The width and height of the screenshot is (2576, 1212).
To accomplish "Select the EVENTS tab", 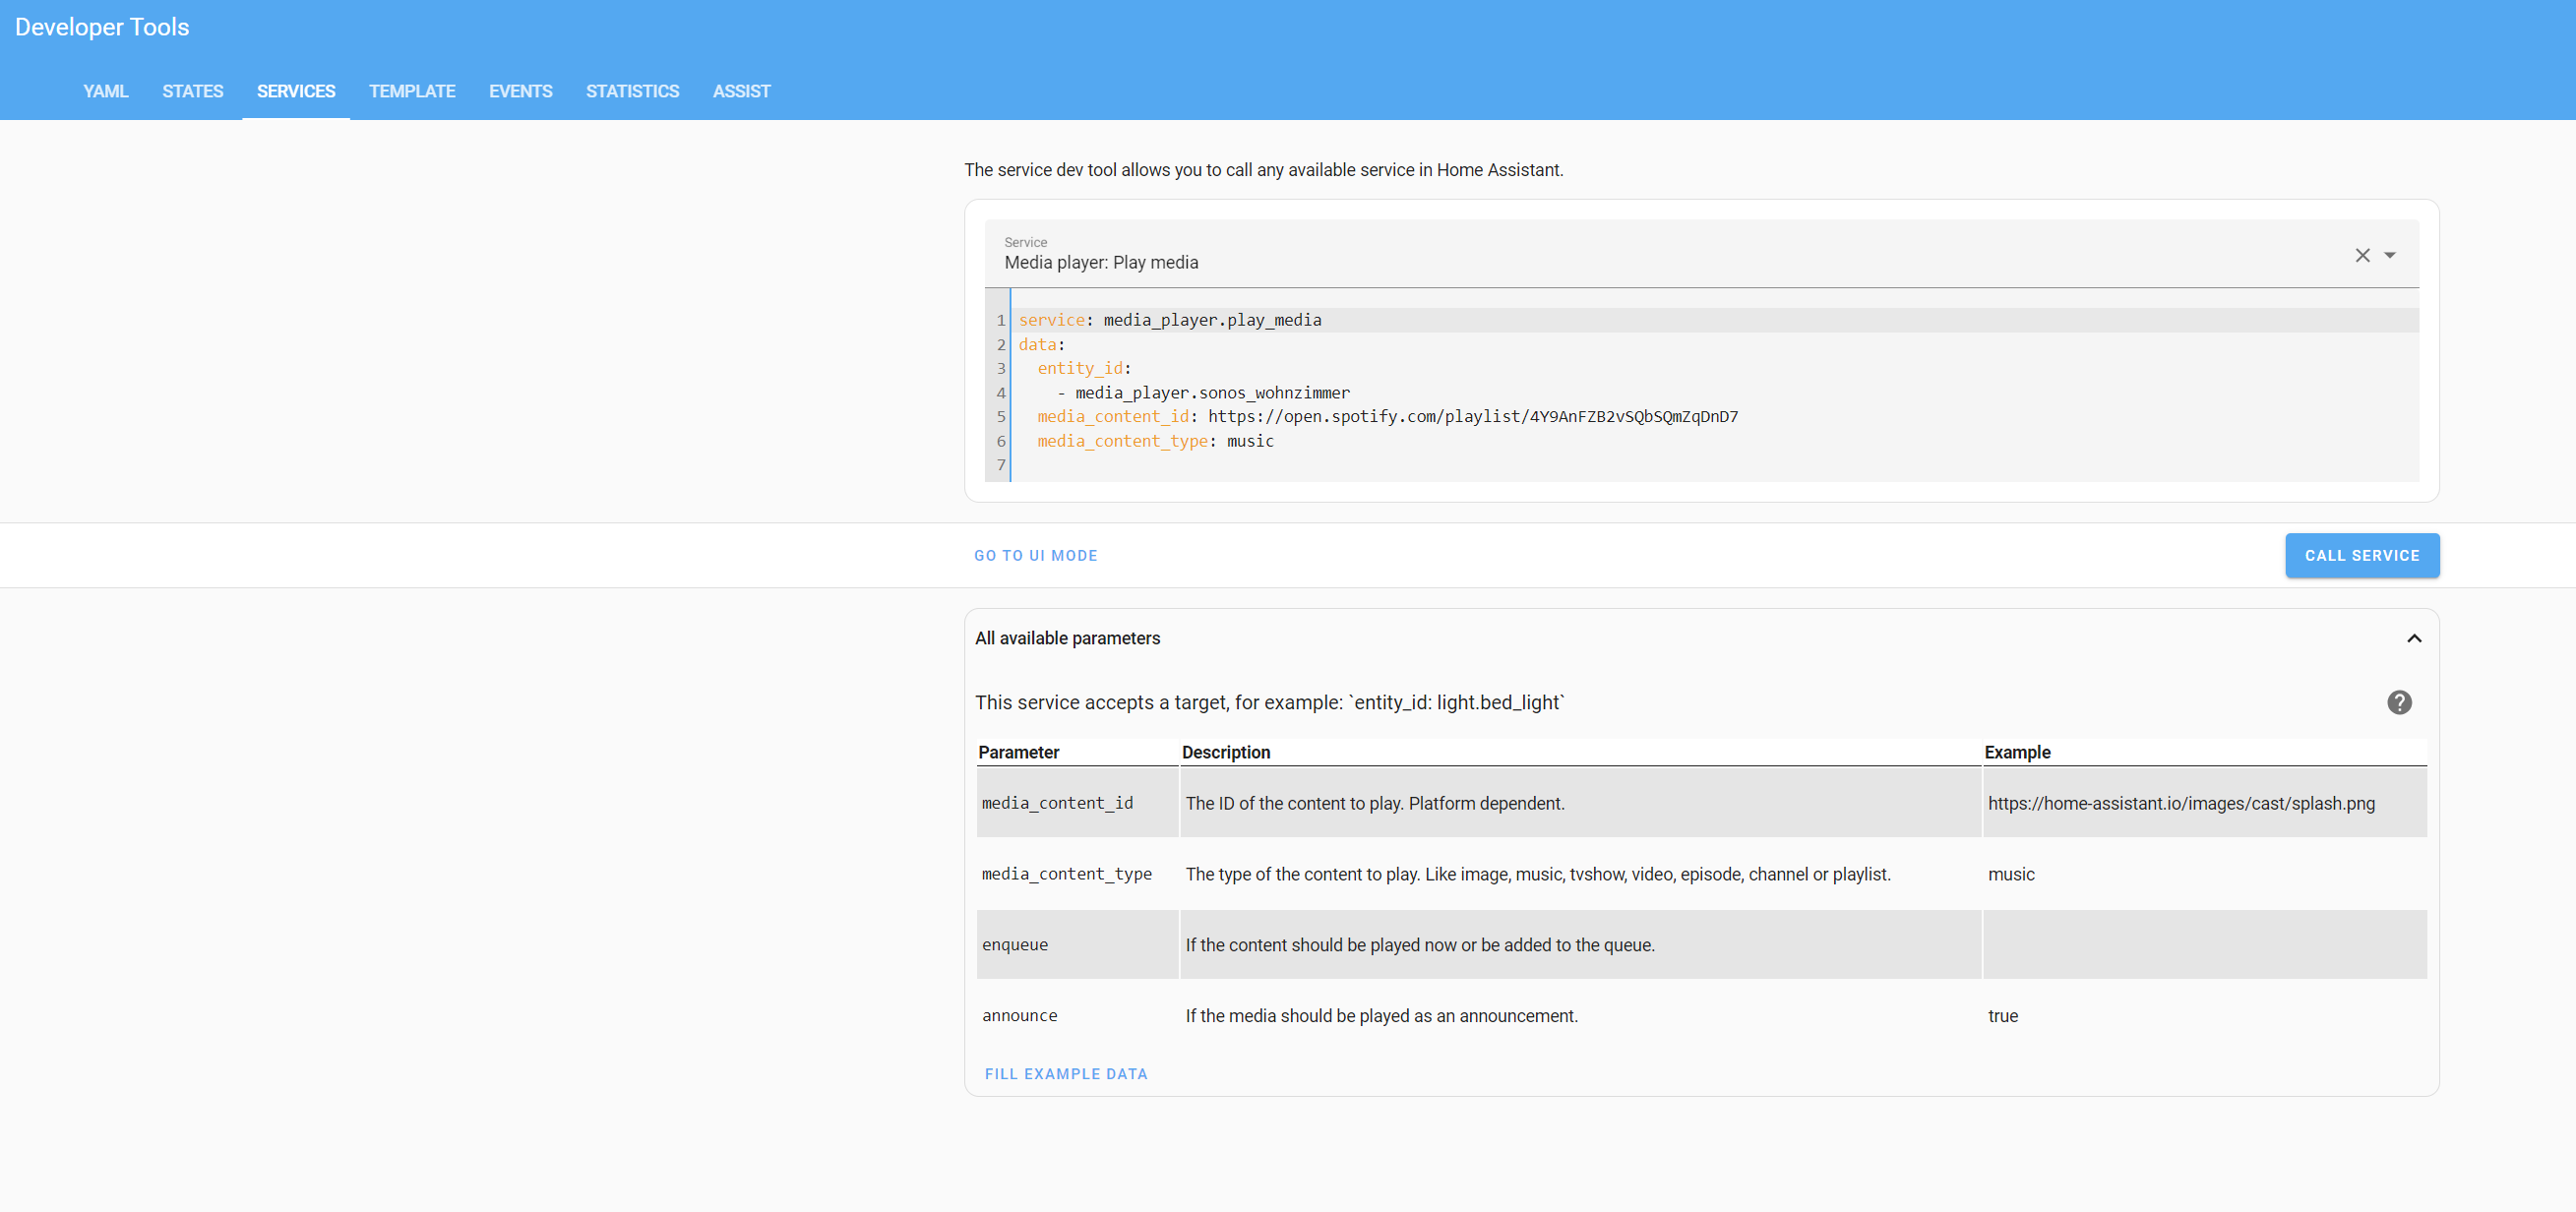I will (x=520, y=91).
